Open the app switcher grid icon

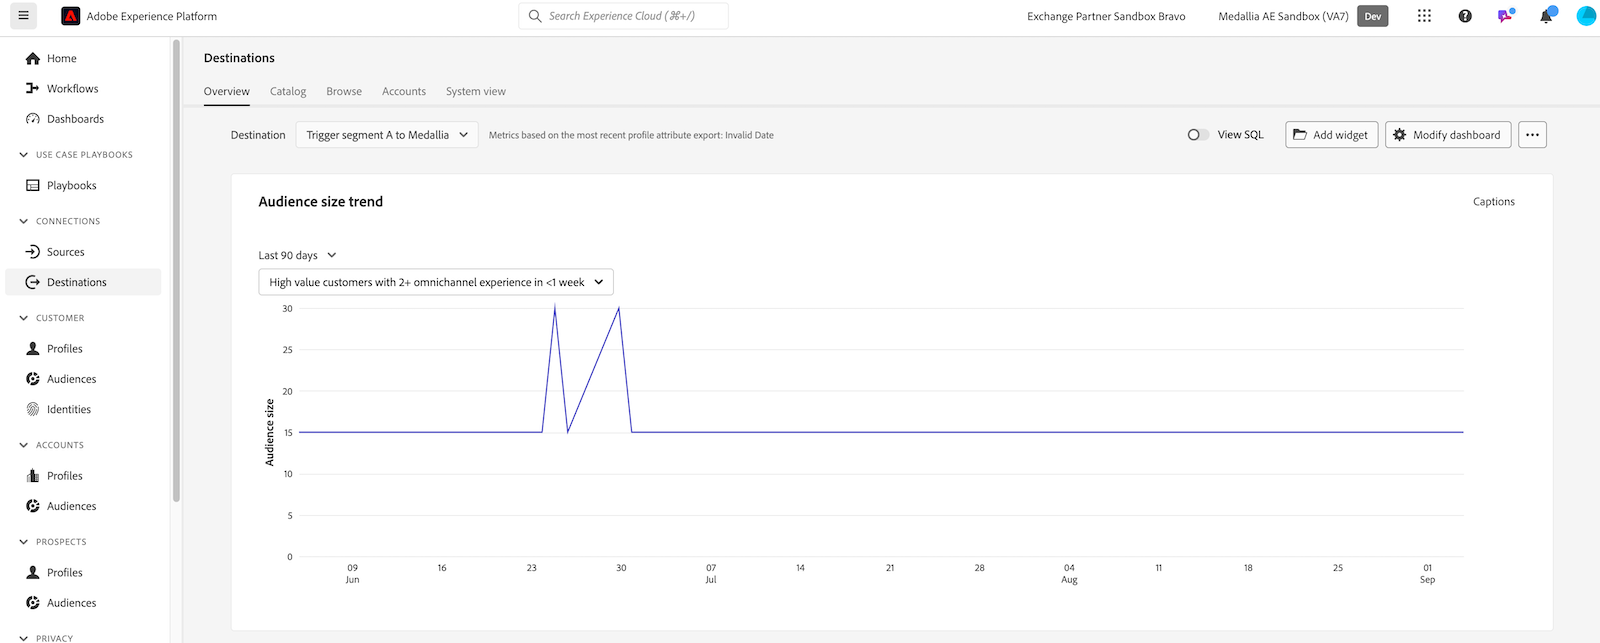pos(1424,16)
